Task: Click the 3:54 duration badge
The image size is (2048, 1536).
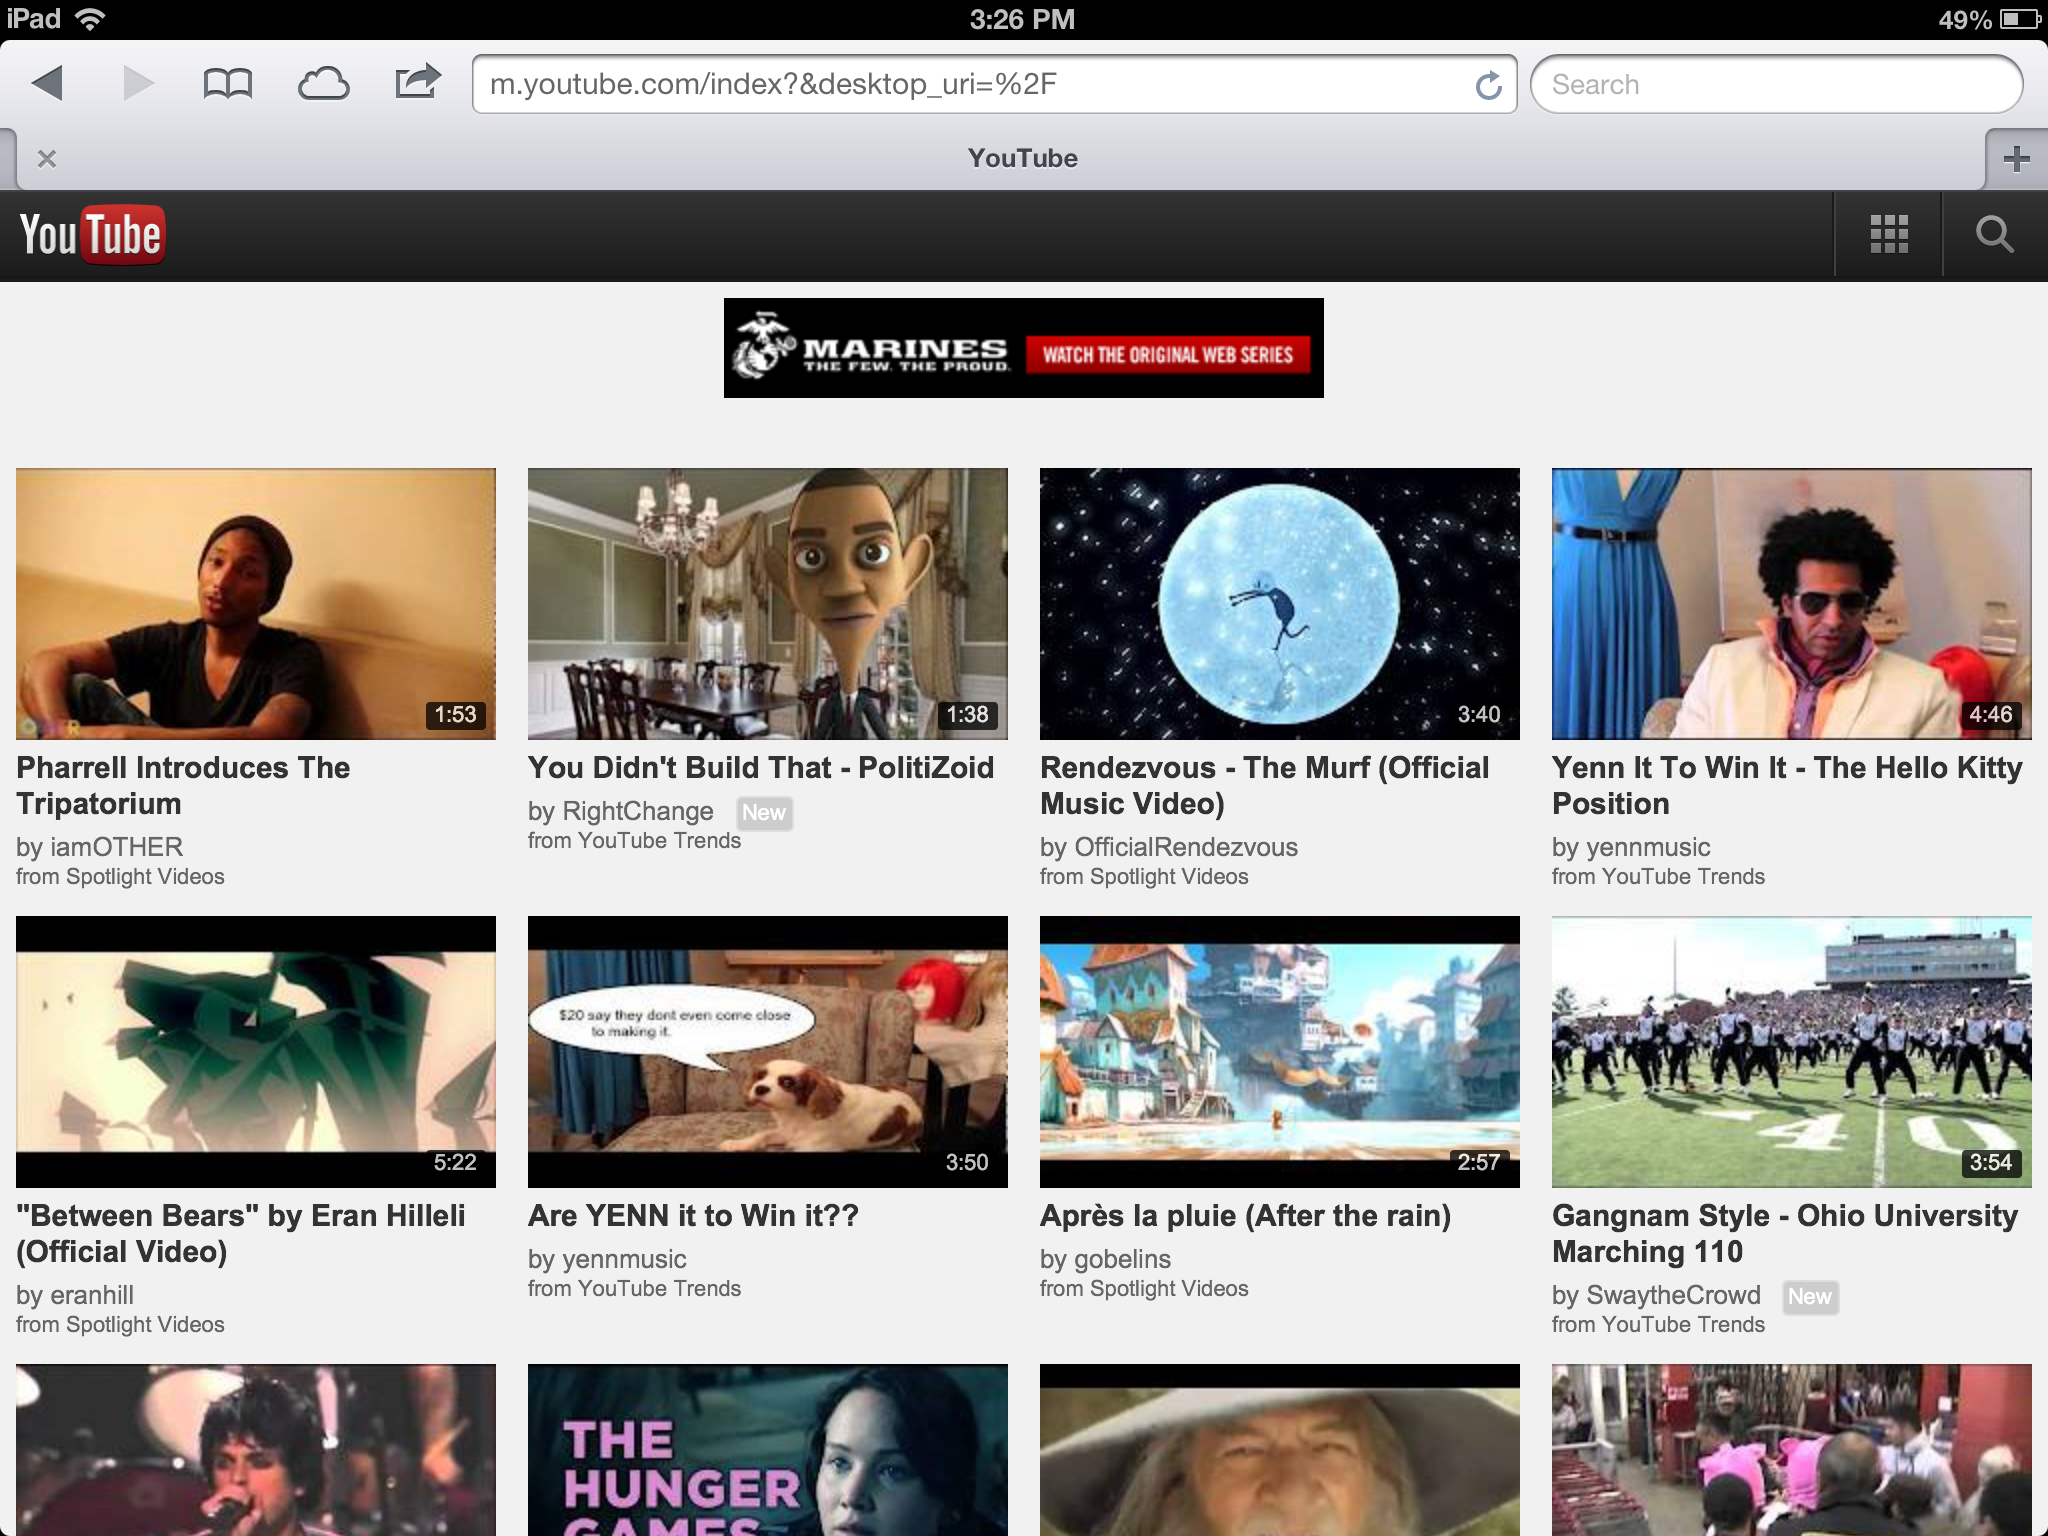Action: (1991, 1162)
